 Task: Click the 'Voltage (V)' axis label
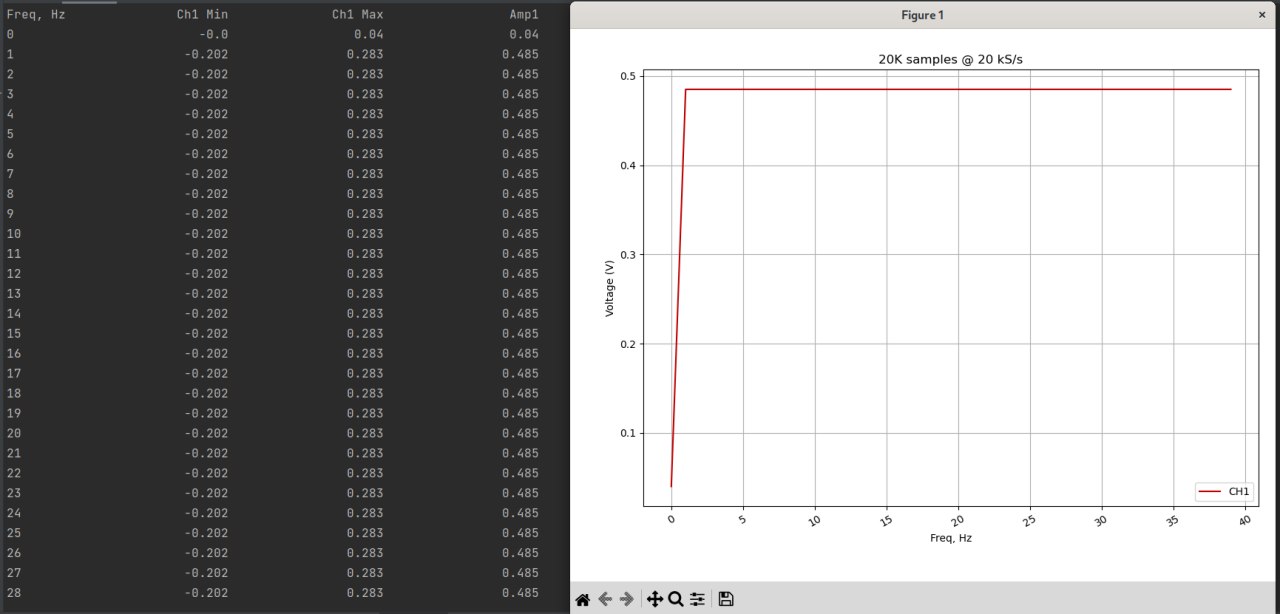tap(610, 288)
